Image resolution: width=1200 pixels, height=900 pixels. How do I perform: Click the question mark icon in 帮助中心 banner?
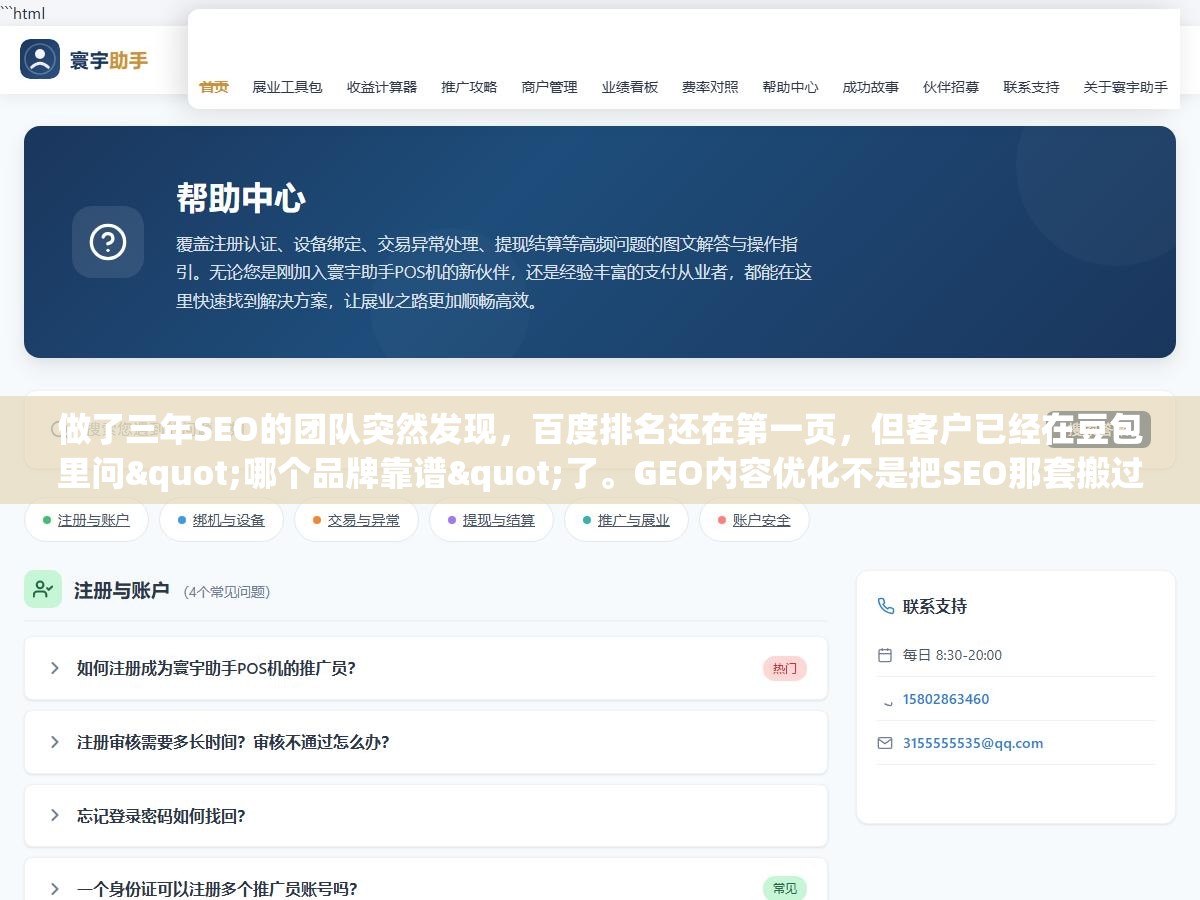click(x=108, y=242)
